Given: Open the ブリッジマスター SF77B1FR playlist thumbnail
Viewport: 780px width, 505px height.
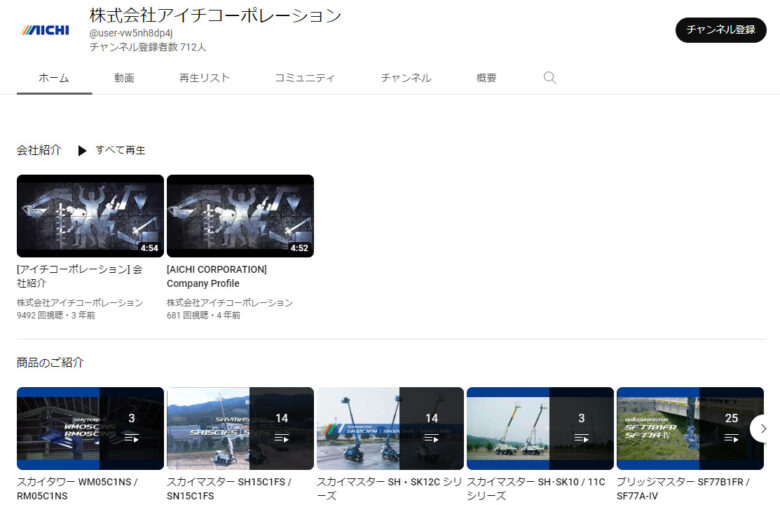Looking at the screenshot, I should pos(690,428).
